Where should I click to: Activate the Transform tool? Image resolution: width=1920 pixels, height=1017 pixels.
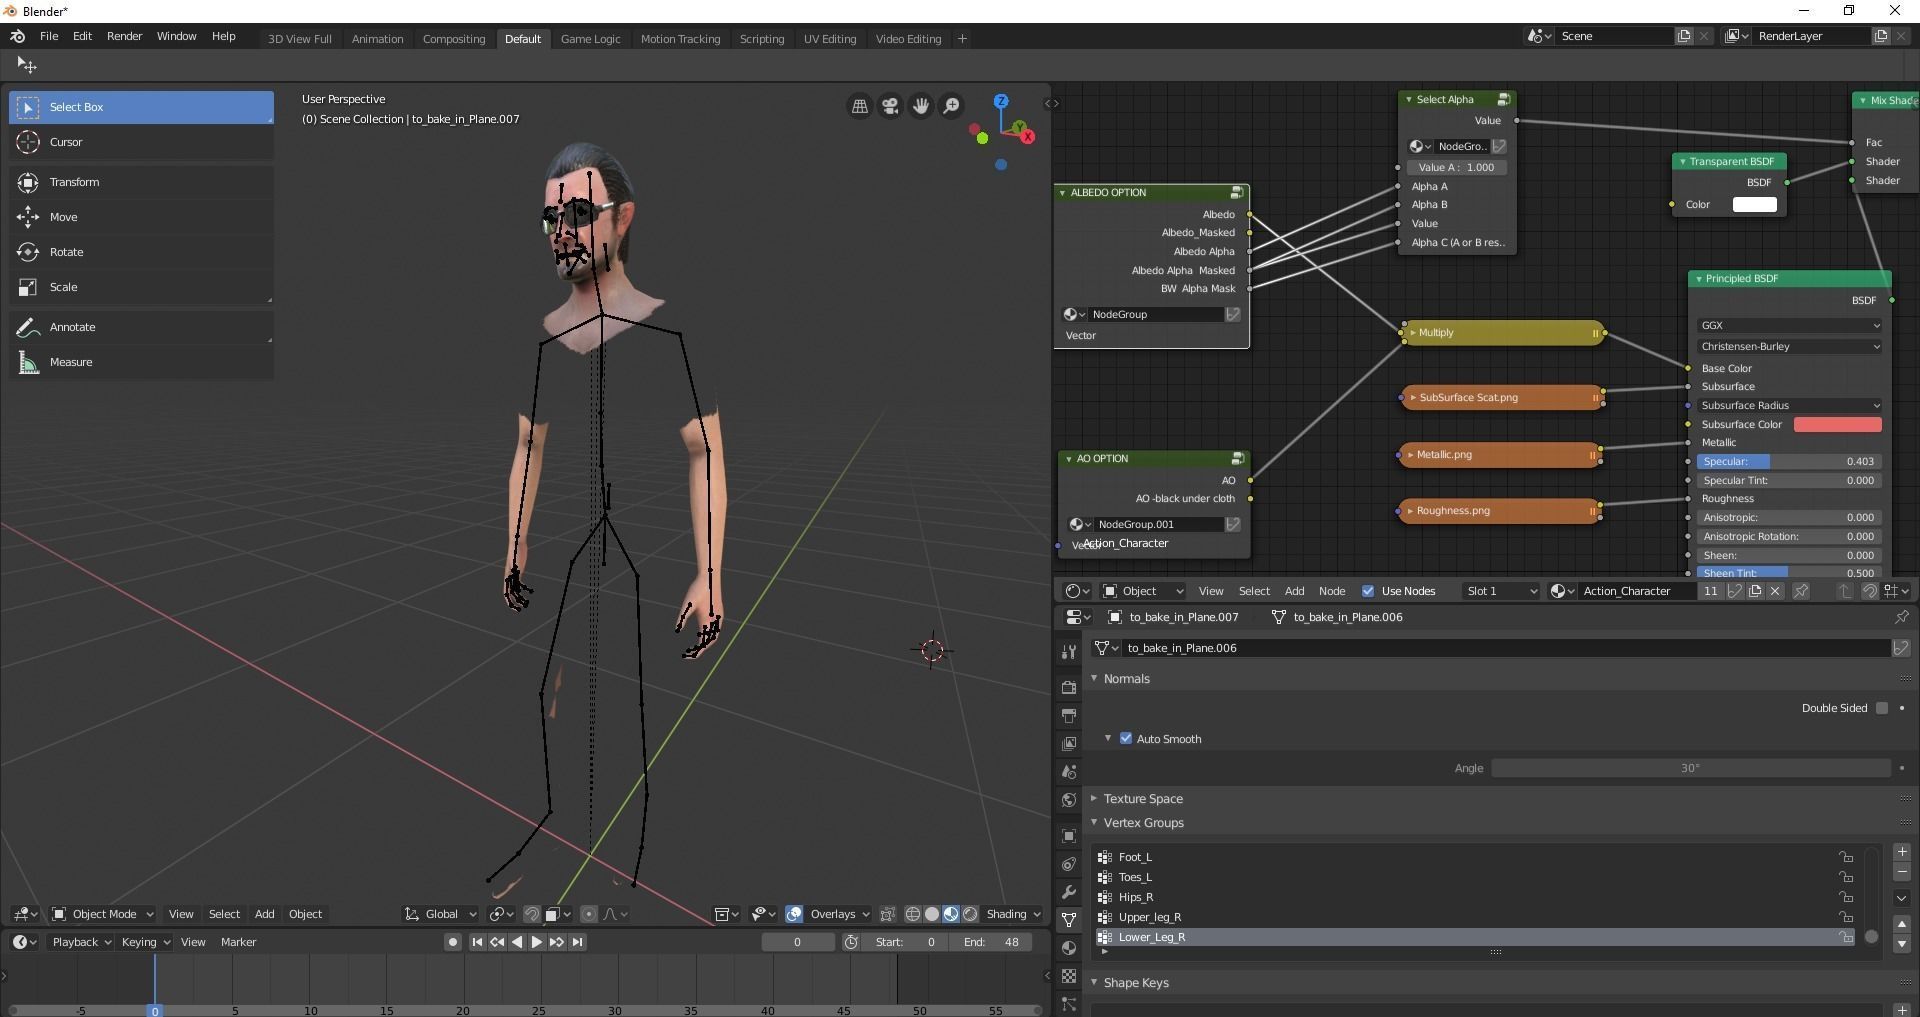(141, 182)
